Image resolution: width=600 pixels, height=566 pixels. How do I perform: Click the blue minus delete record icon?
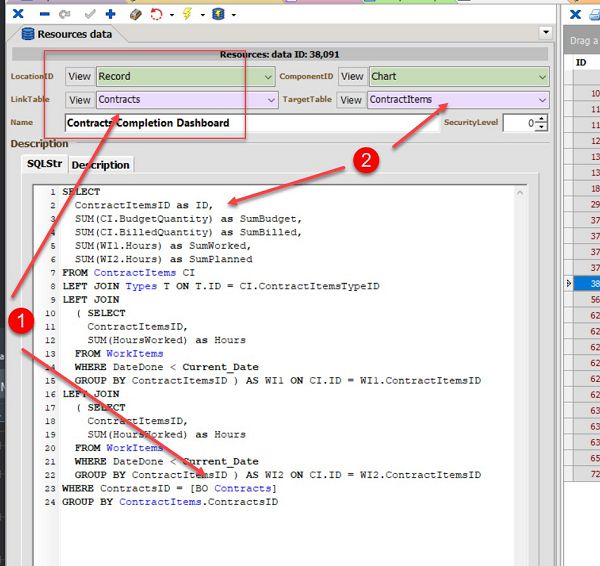45,15
